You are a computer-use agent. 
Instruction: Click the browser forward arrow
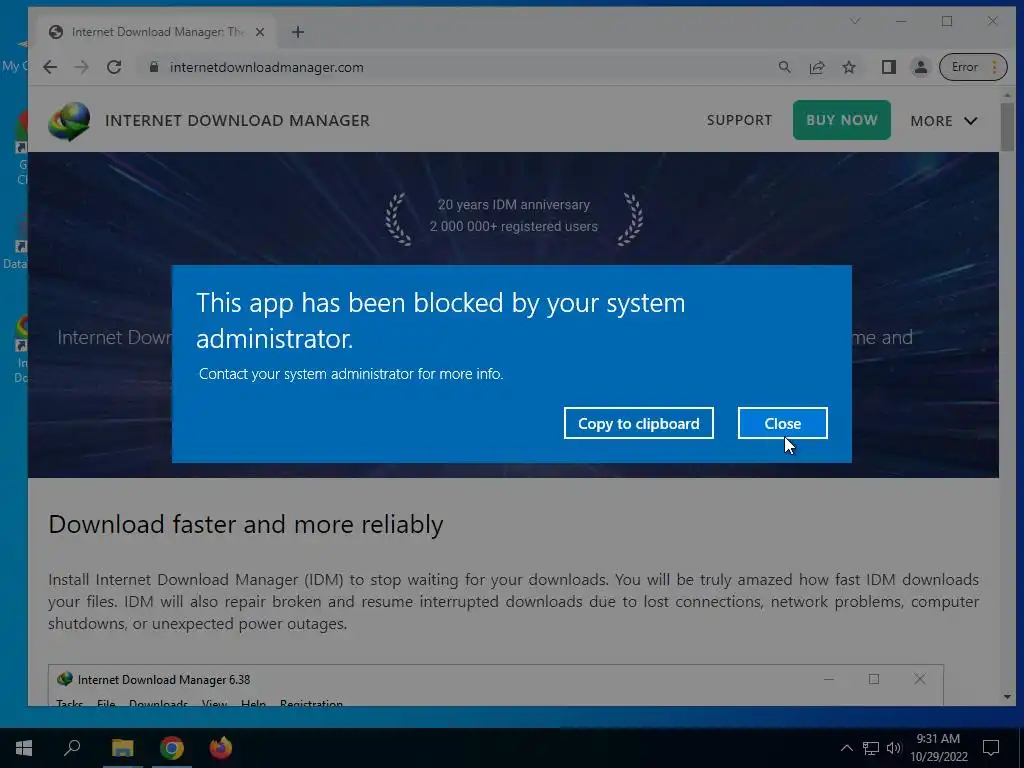[x=82, y=67]
